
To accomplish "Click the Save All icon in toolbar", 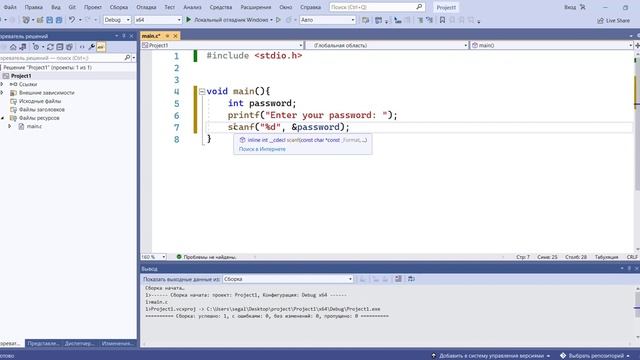I will click(59, 20).
